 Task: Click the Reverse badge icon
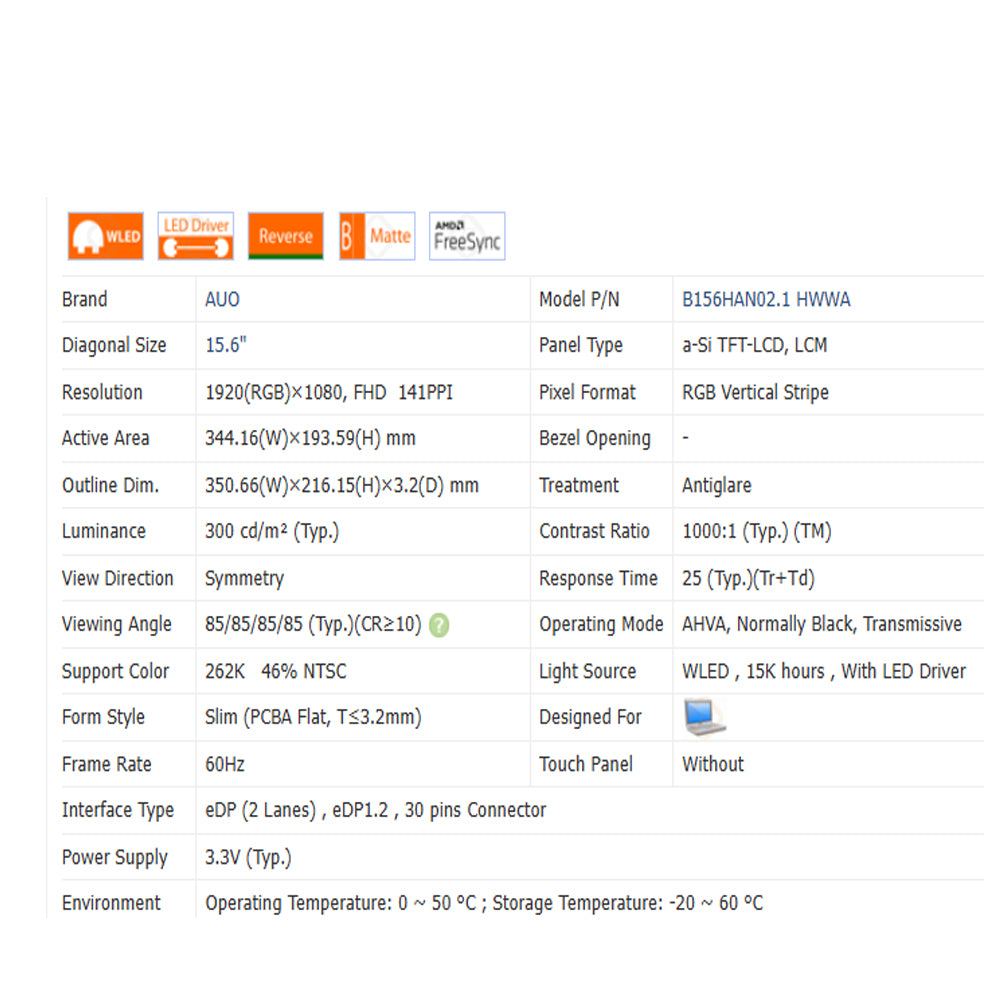click(x=286, y=236)
